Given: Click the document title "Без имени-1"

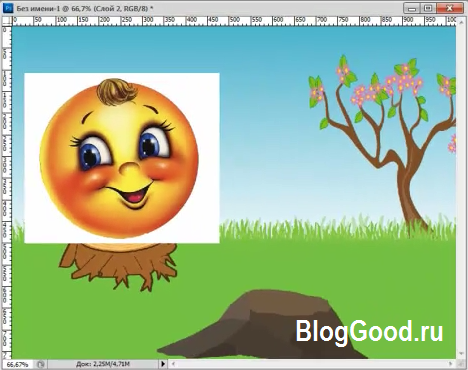Looking at the screenshot, I should coord(38,8).
